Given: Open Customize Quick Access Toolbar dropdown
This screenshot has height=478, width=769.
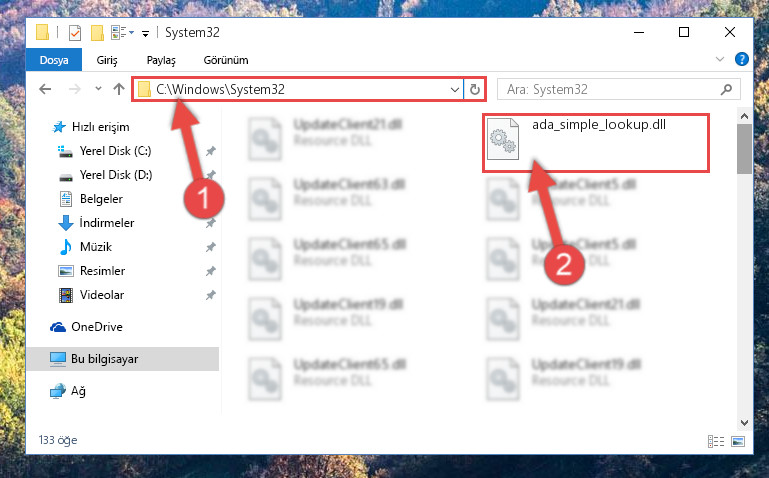Looking at the screenshot, I should (x=145, y=33).
